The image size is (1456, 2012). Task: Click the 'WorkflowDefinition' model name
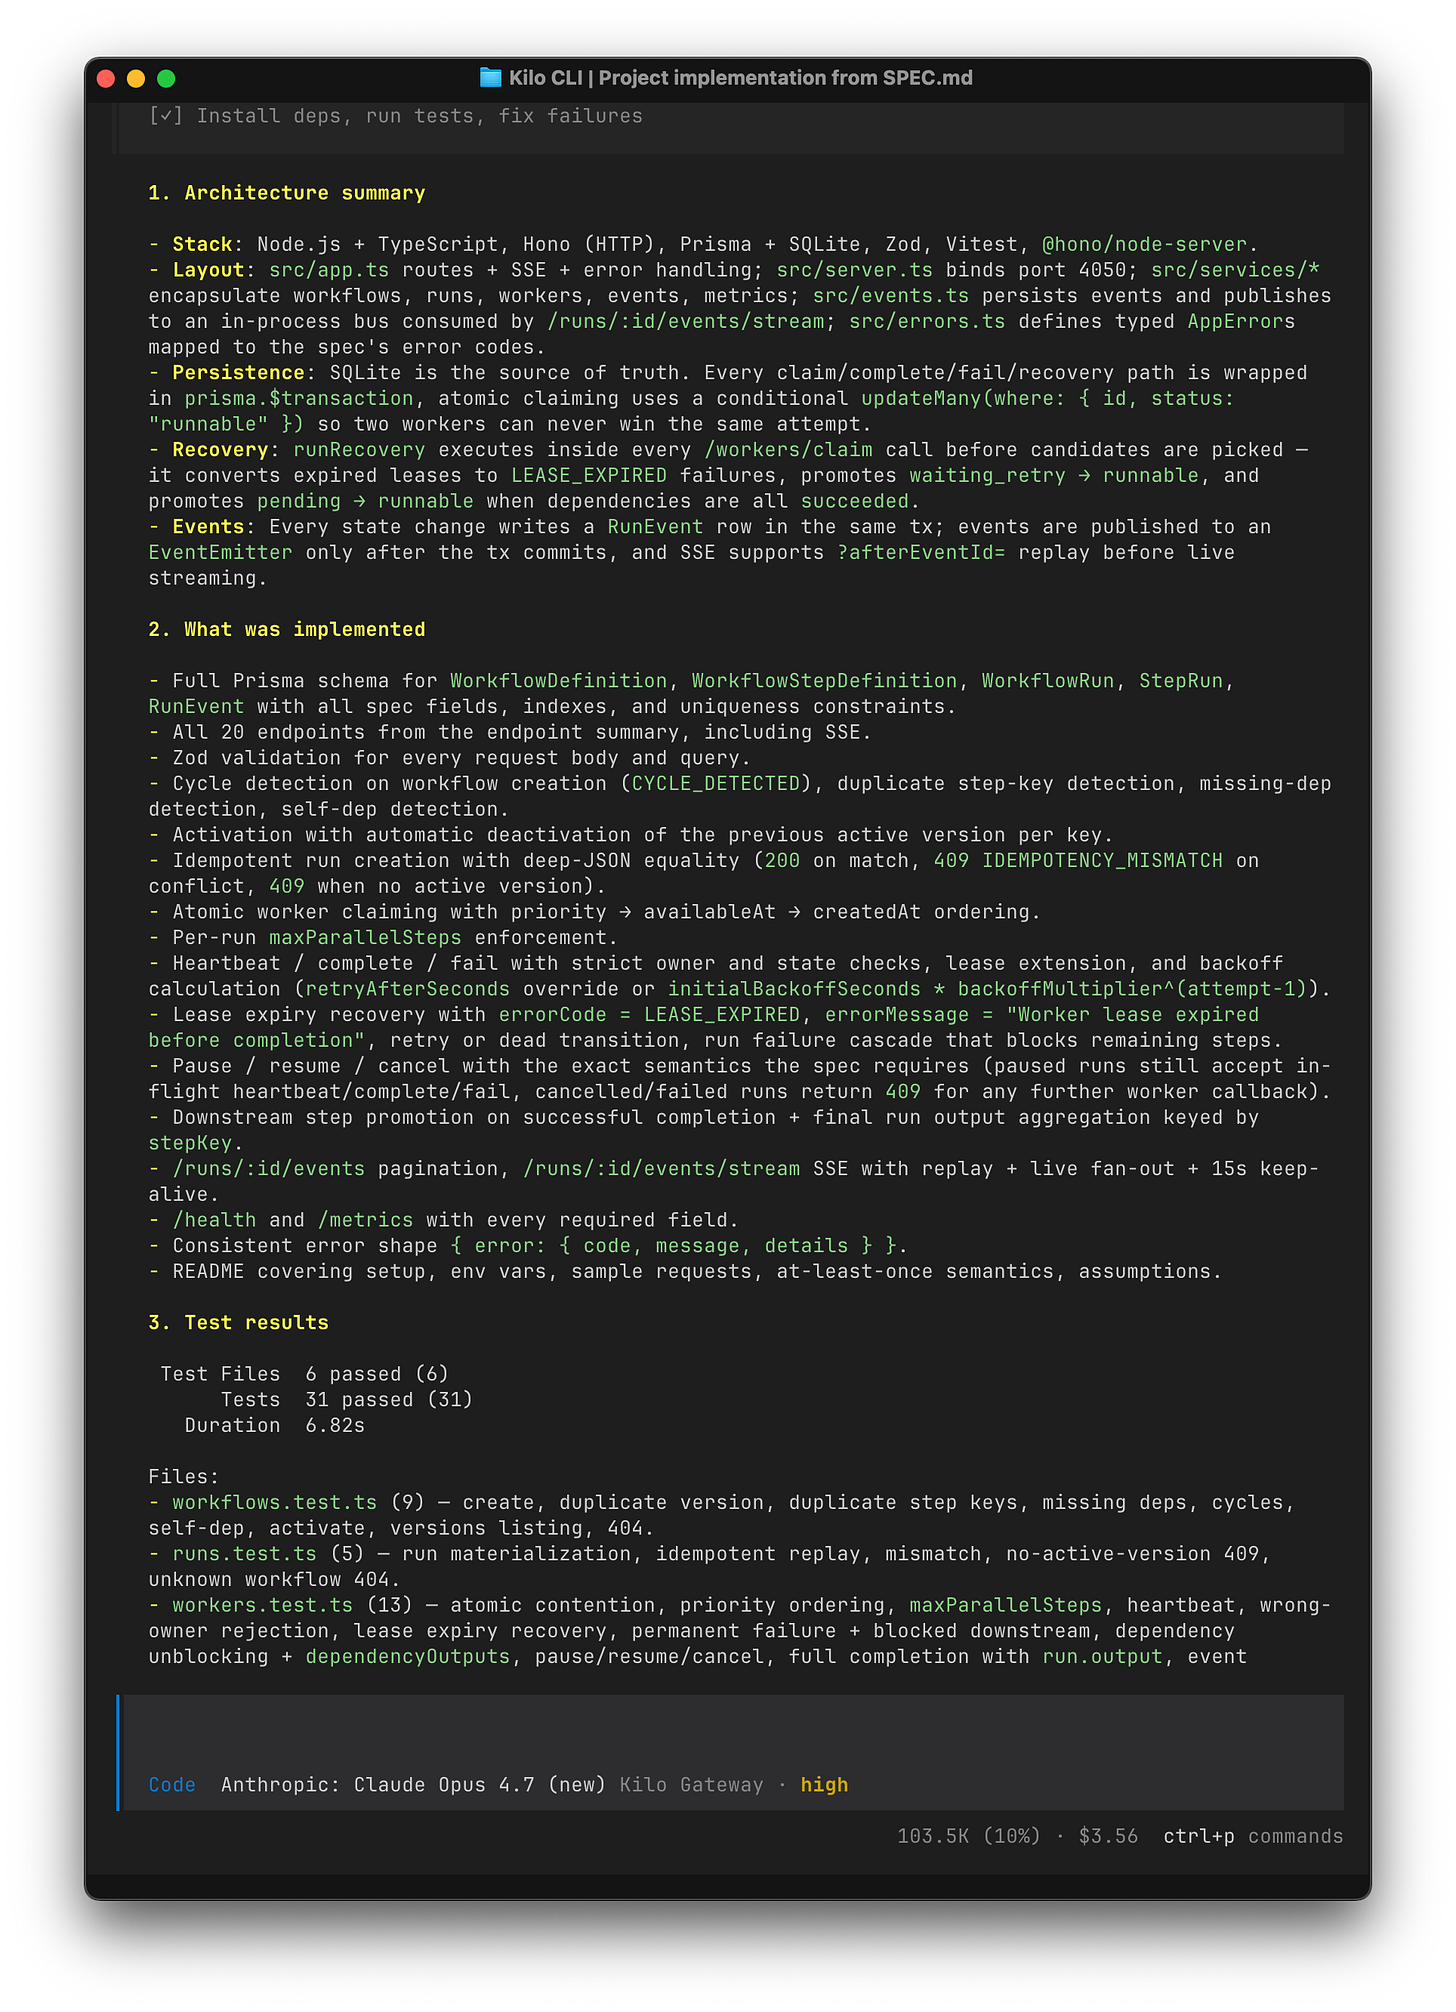(558, 681)
